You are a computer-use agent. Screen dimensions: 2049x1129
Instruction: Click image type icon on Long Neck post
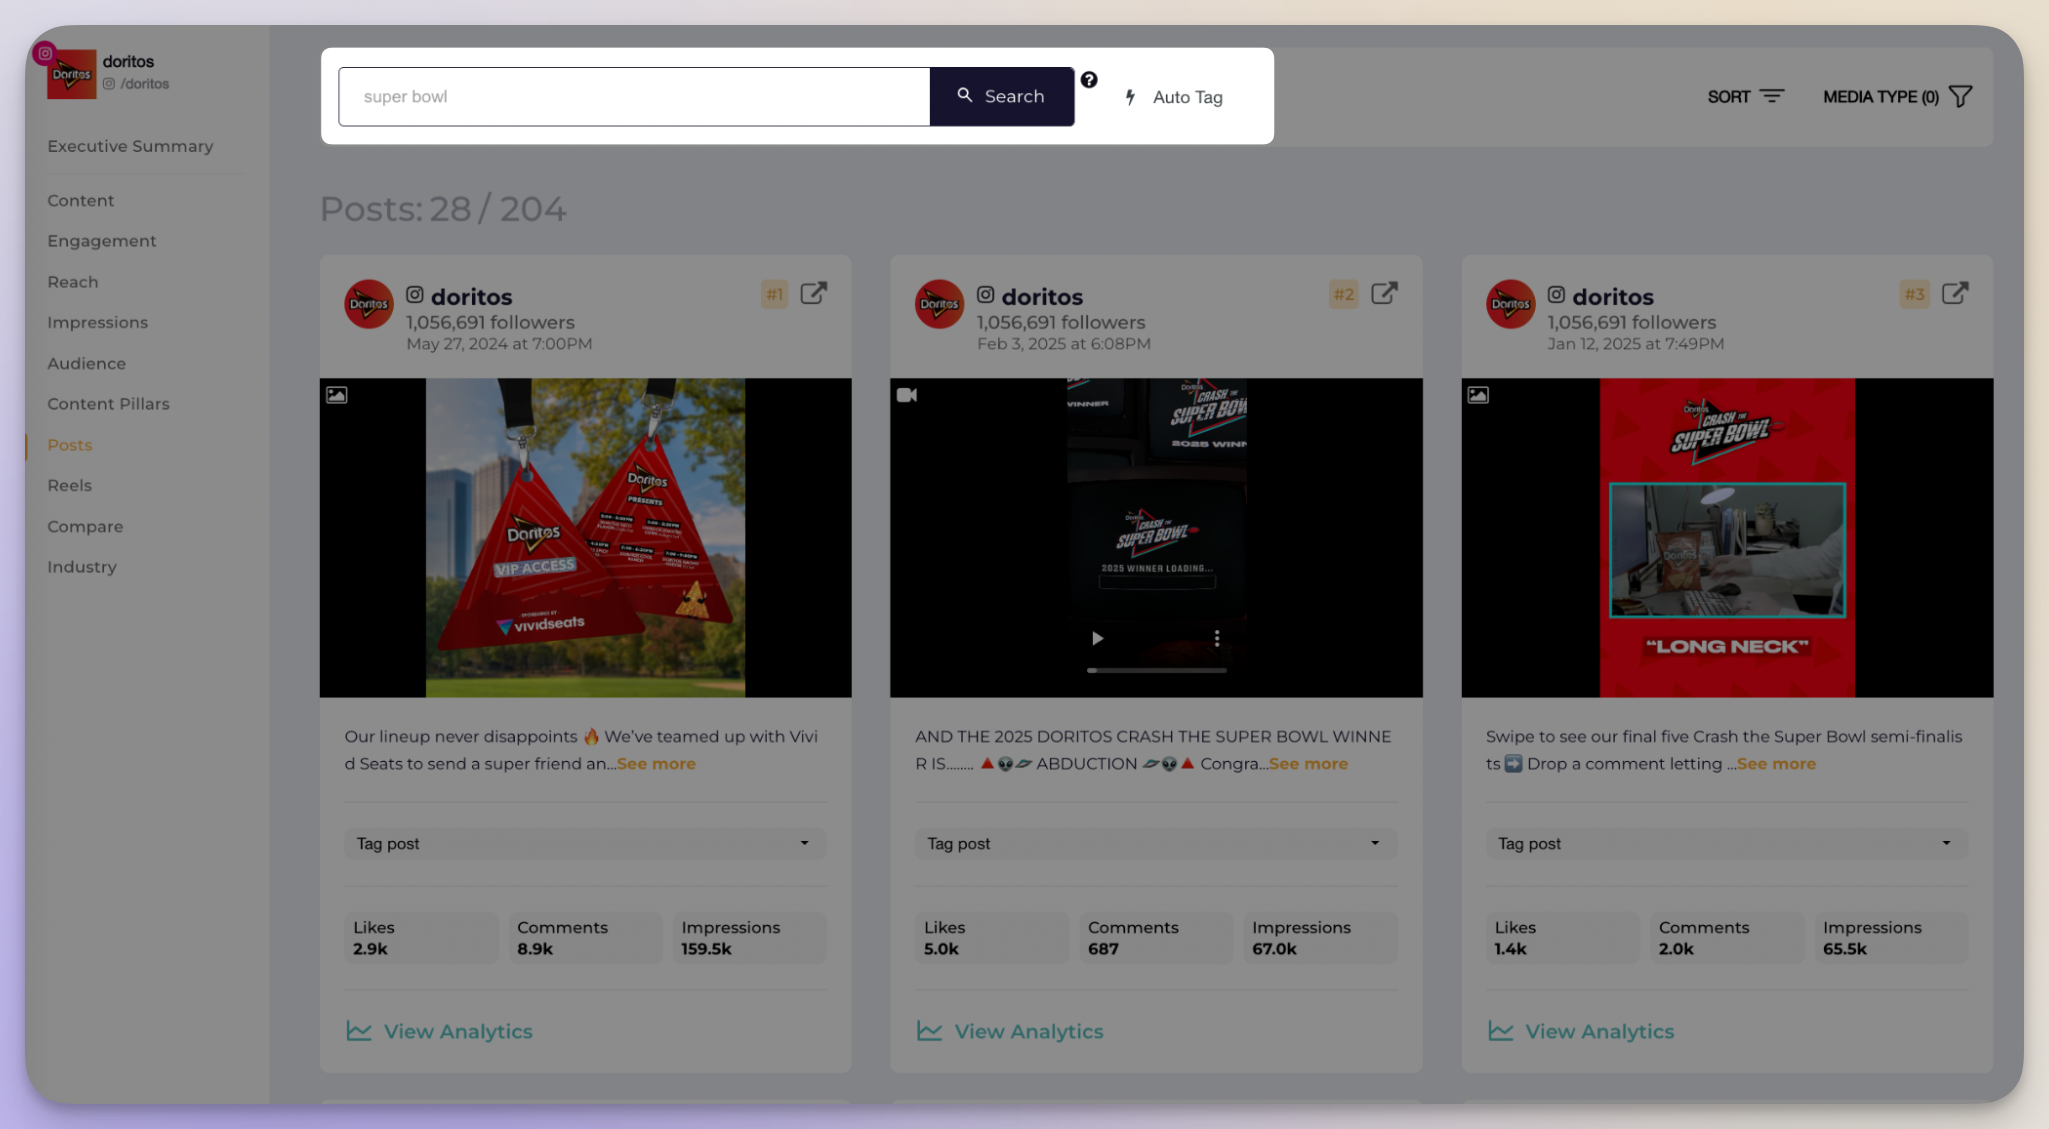[1478, 395]
